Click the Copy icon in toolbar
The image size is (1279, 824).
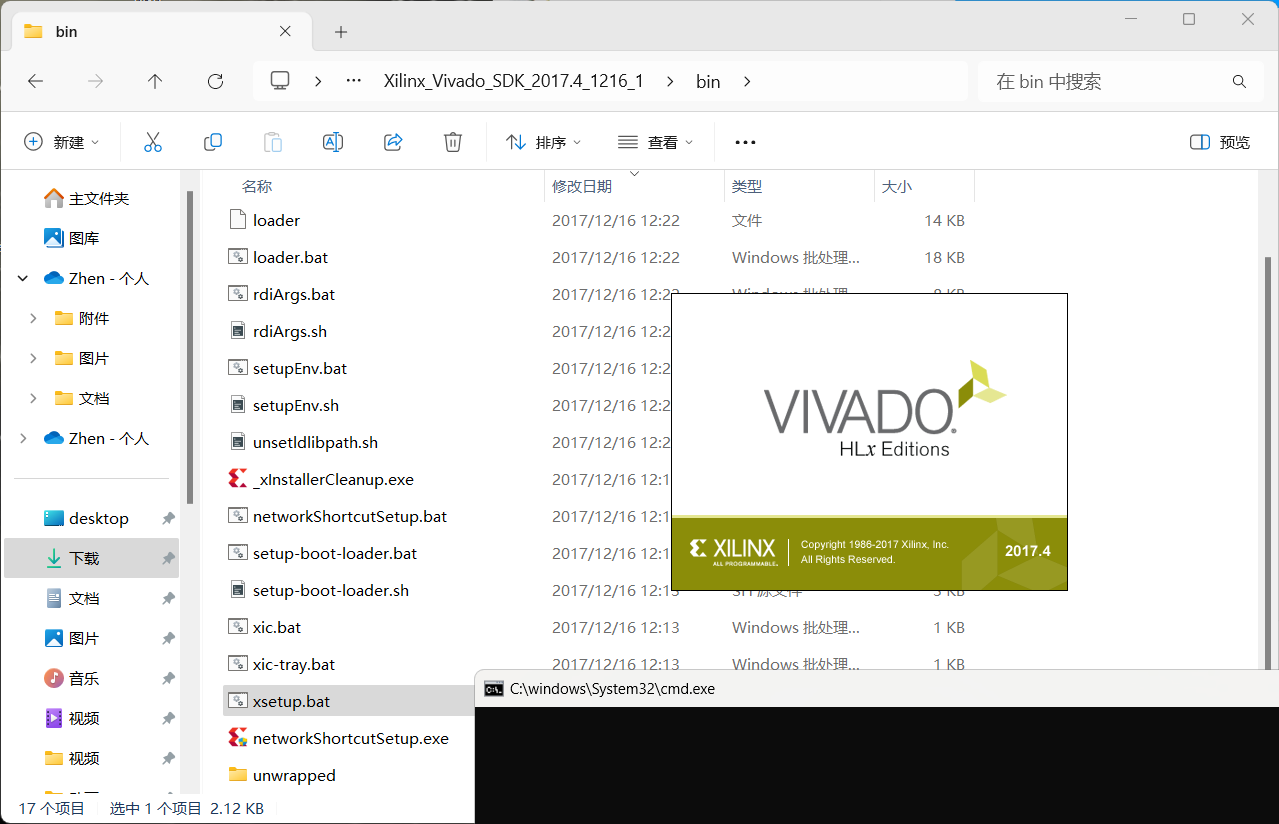213,142
